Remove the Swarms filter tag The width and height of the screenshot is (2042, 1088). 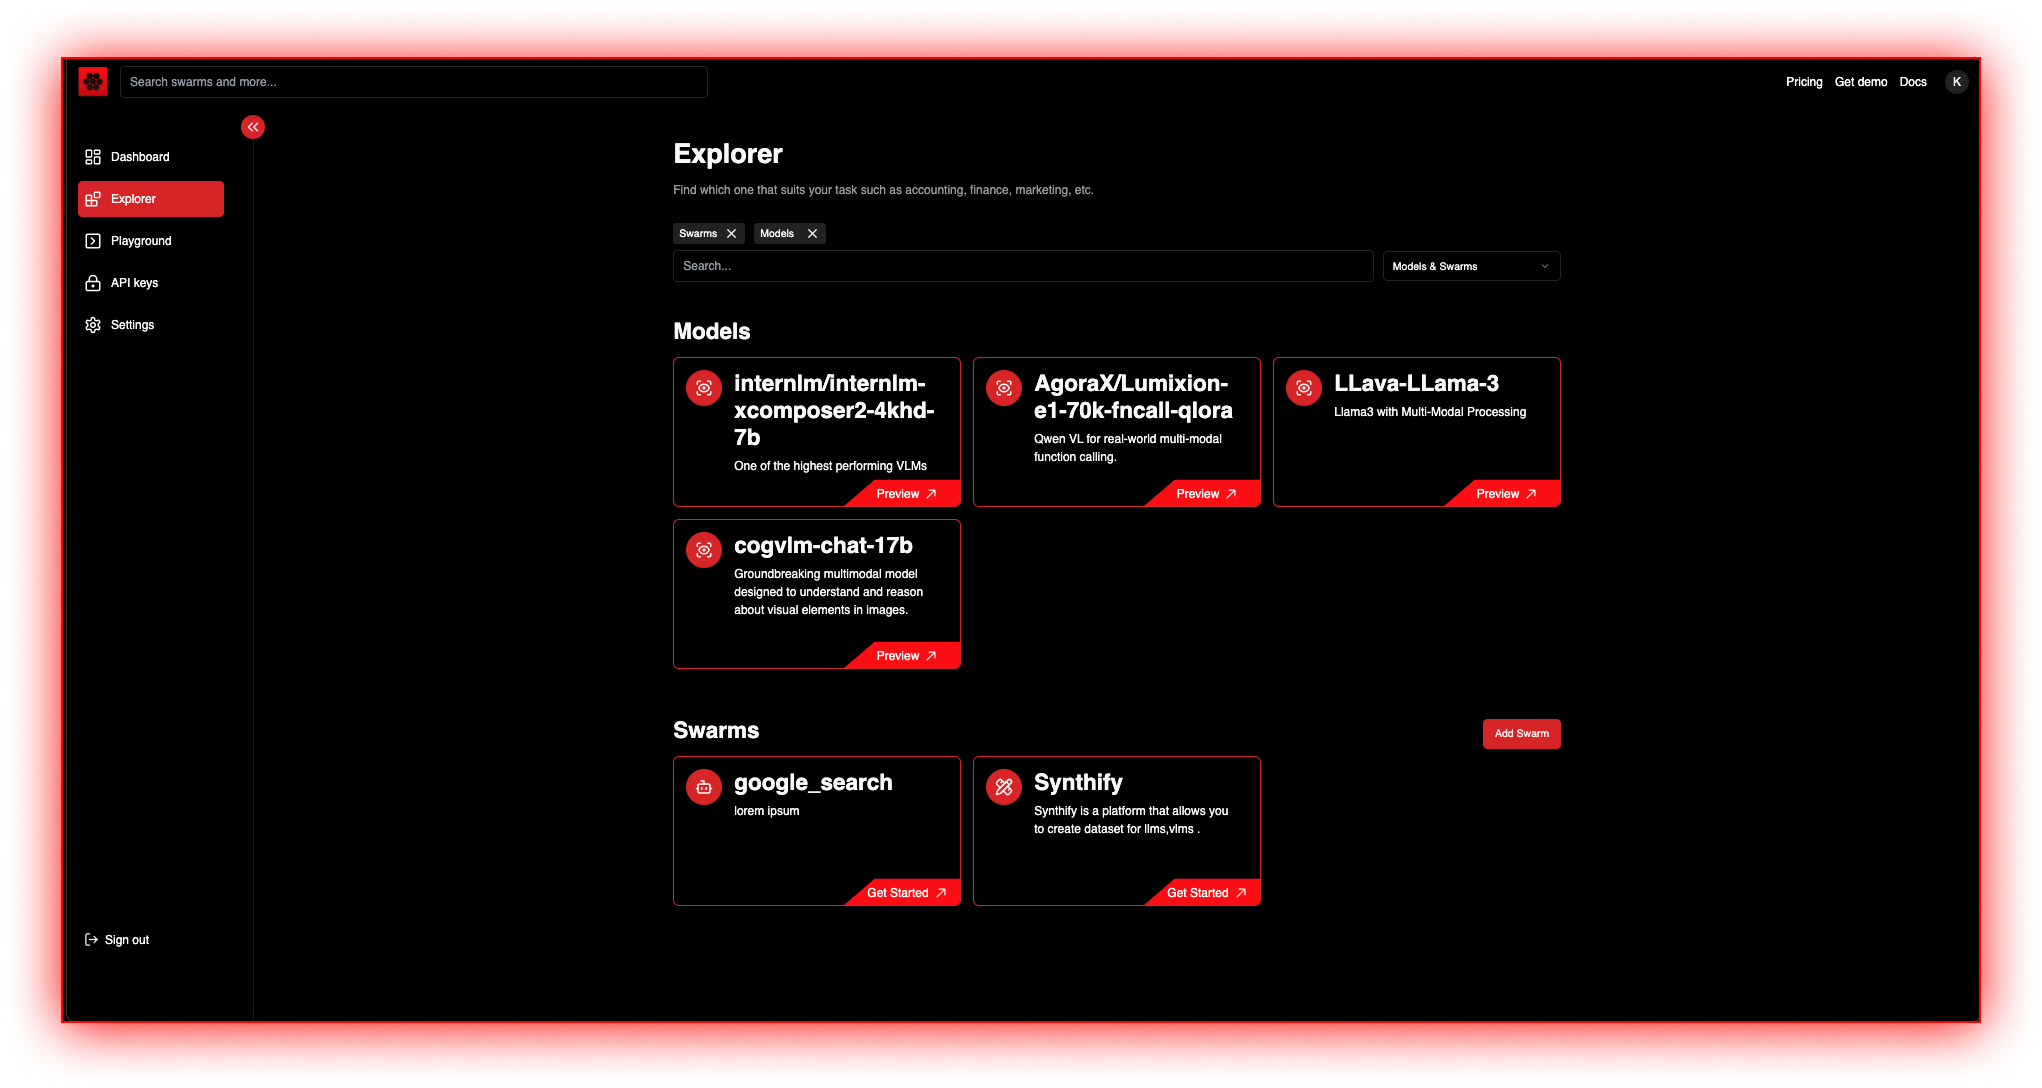click(x=732, y=234)
